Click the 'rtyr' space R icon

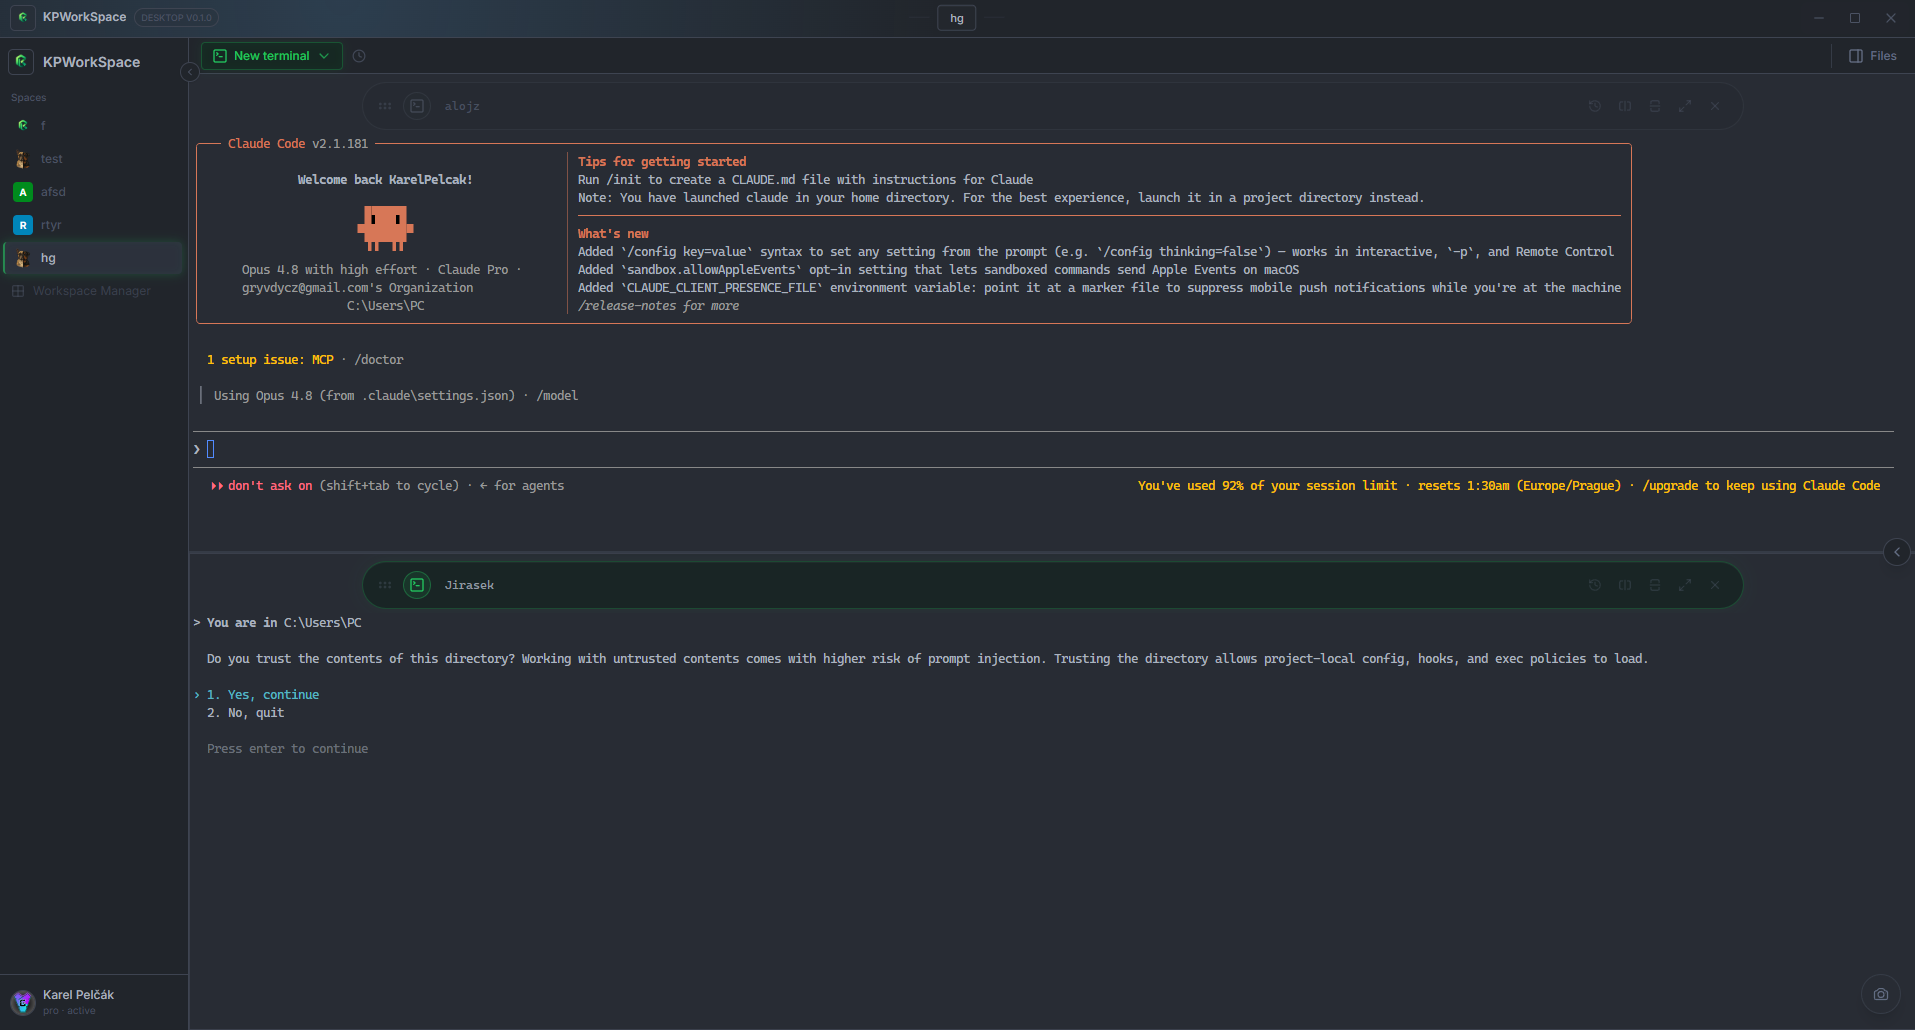23,225
